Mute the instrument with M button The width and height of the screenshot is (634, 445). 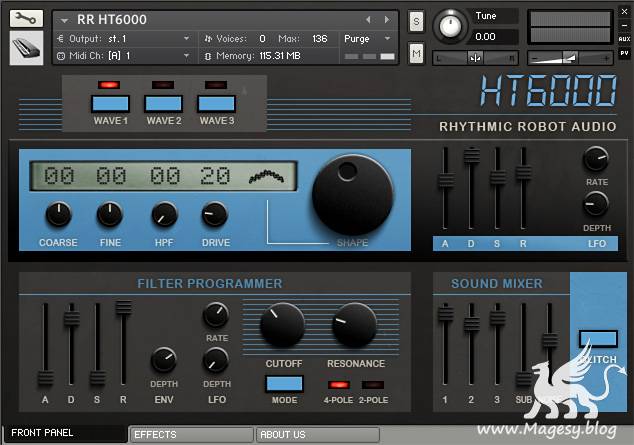point(416,53)
